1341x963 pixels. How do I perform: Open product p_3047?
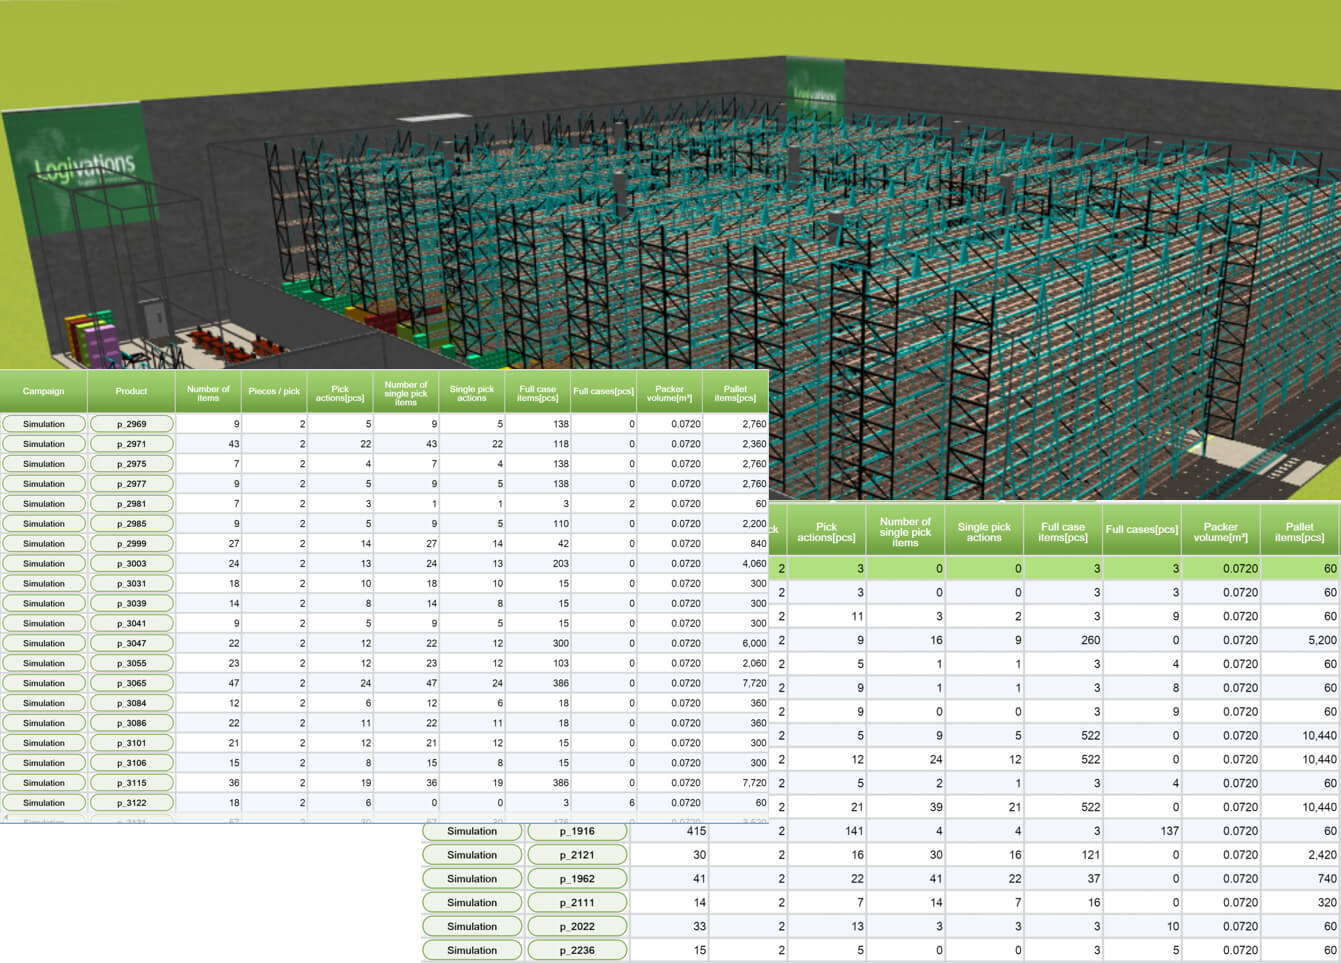131,643
